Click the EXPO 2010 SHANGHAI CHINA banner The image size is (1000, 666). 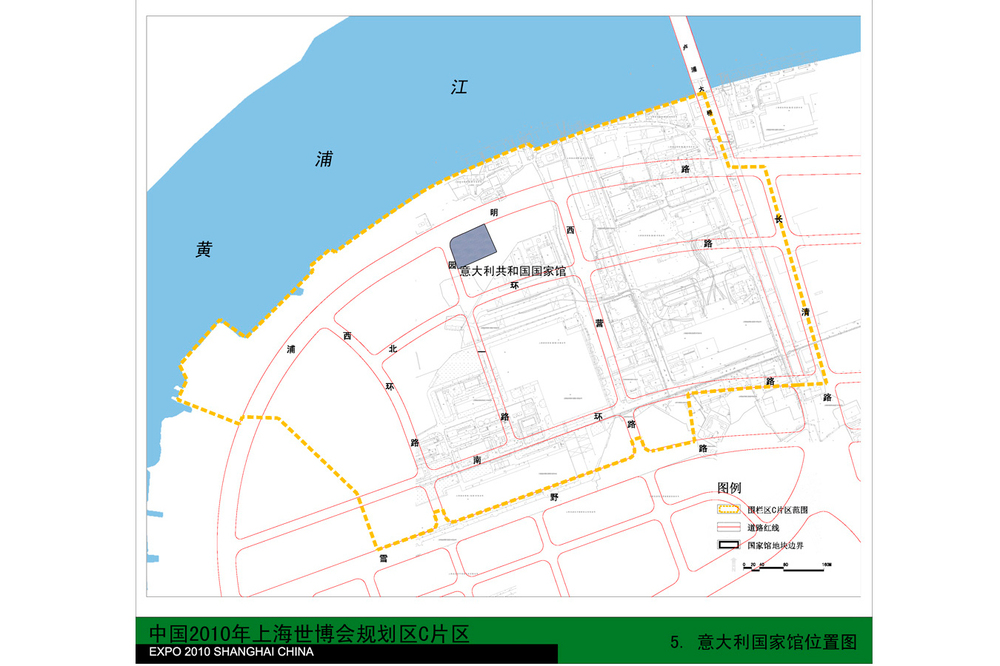click(x=231, y=653)
